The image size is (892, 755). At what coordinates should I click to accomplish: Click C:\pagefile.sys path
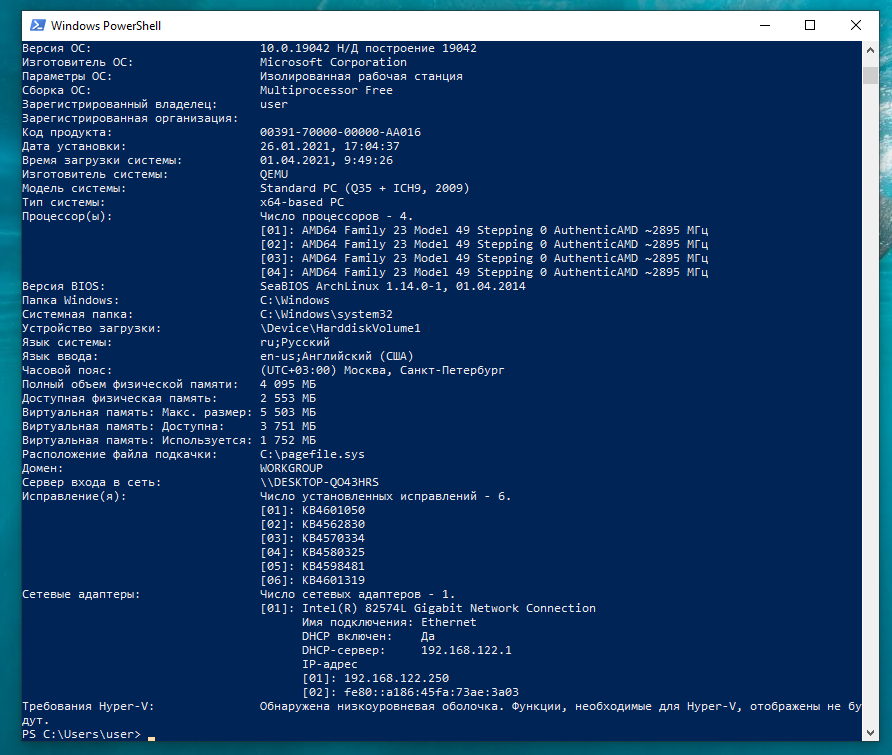[312, 455]
